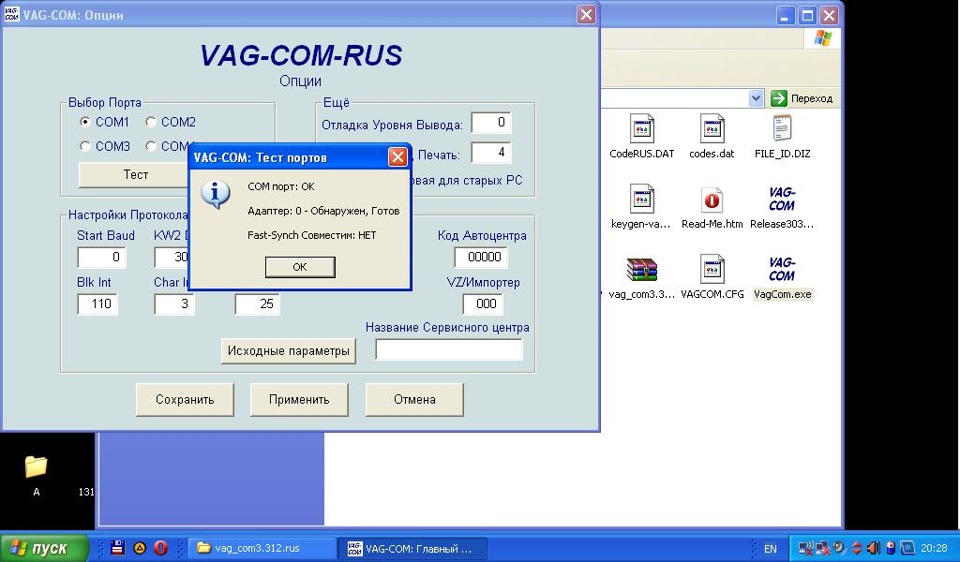This screenshot has height=562, width=960.
Task: Select the VagCom.exe application icon
Action: 782,269
